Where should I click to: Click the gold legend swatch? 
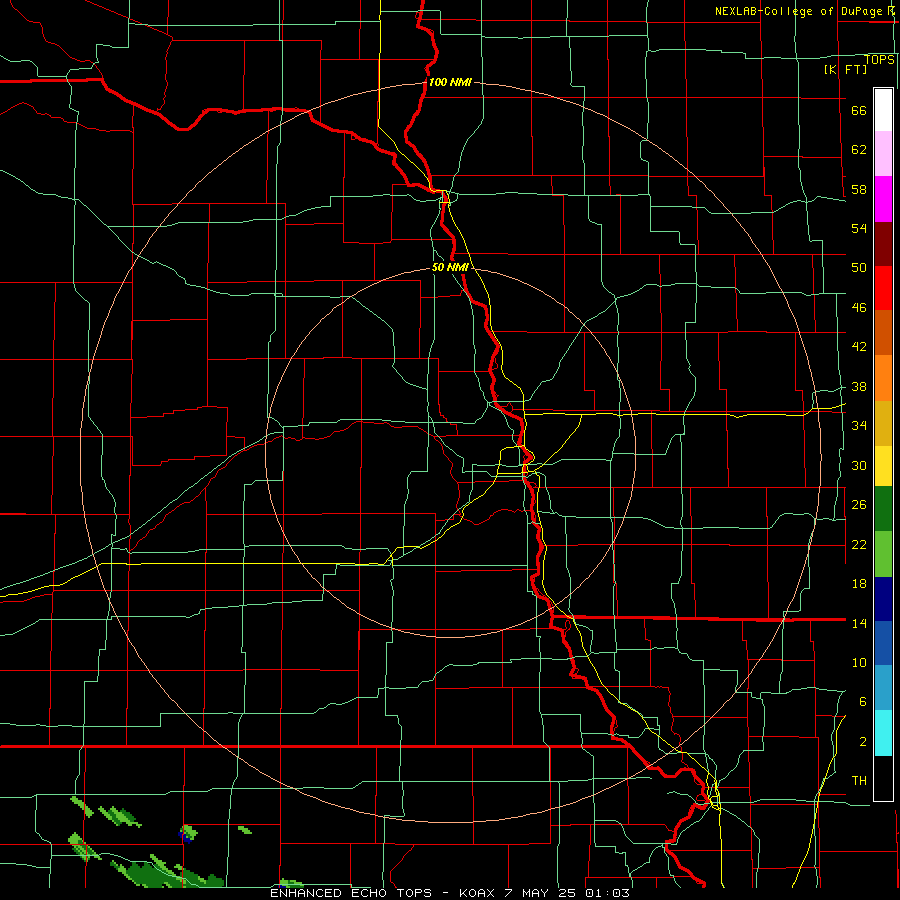click(883, 424)
